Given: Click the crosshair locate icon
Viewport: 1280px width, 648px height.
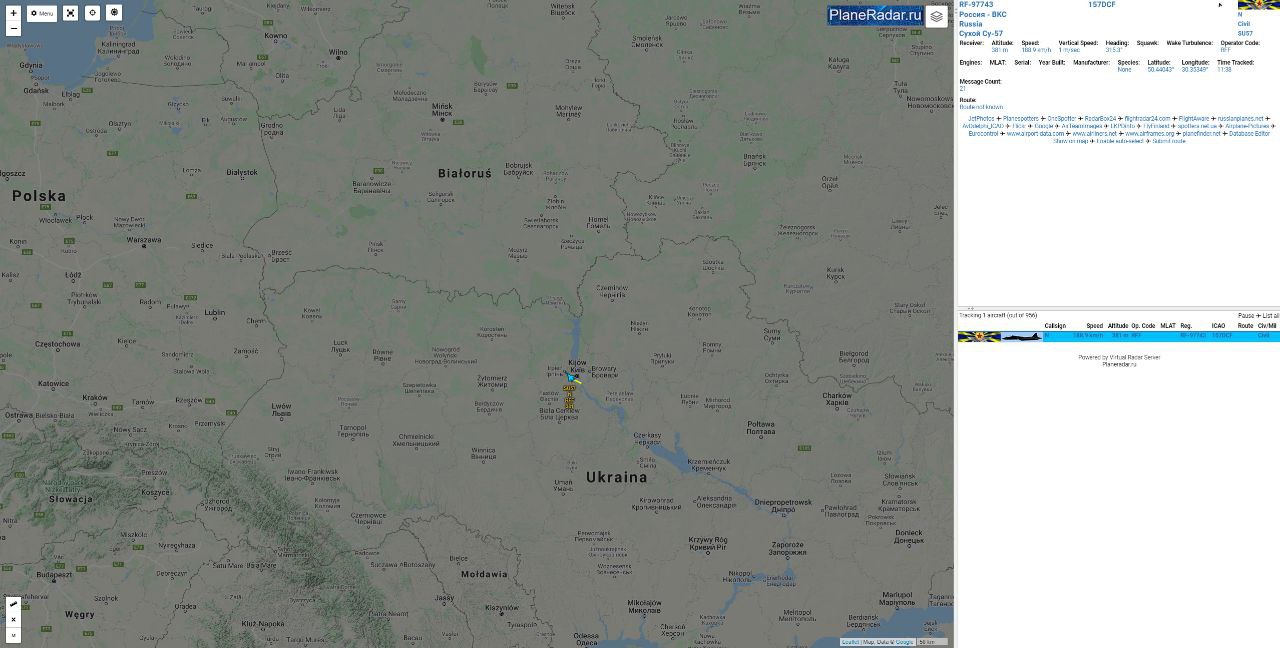Looking at the screenshot, I should point(92,13).
